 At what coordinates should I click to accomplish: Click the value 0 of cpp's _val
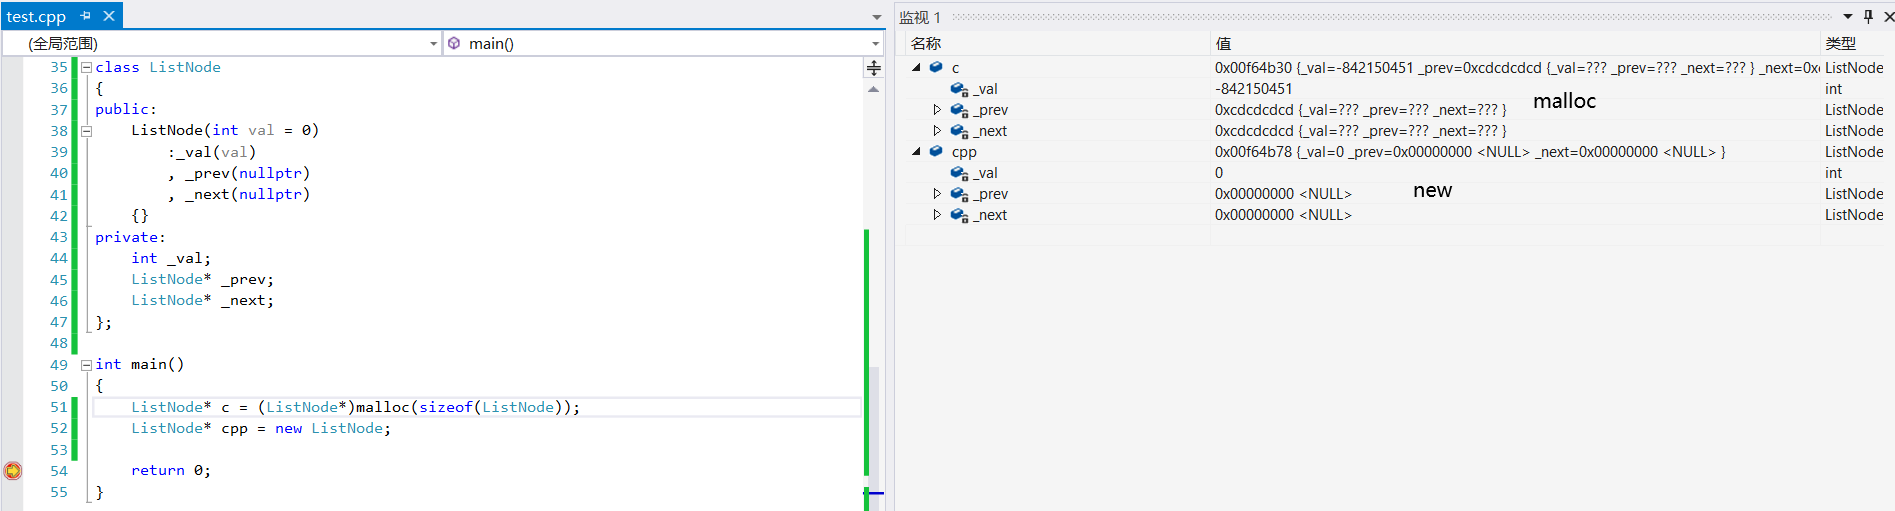[x=1219, y=173]
